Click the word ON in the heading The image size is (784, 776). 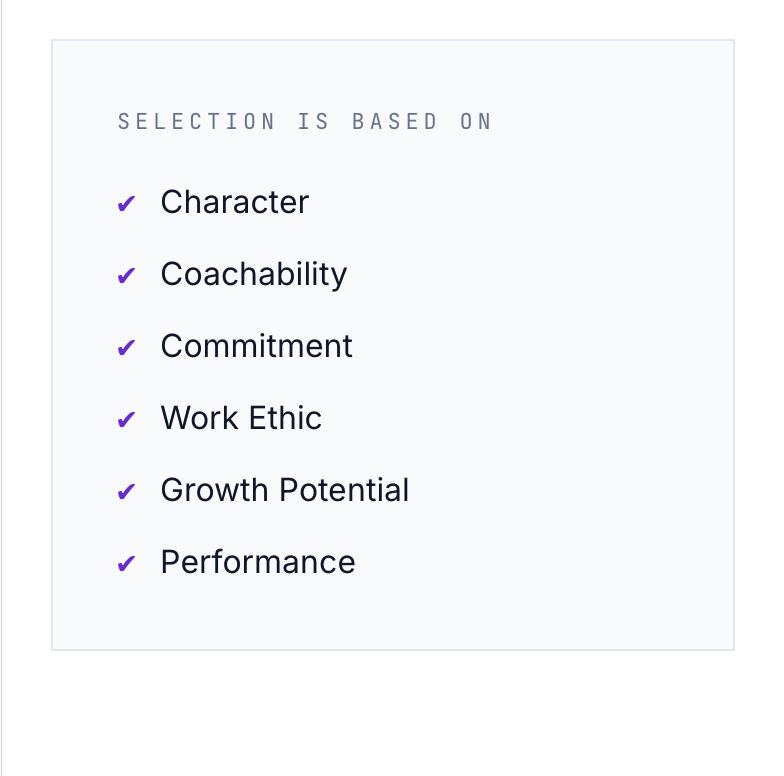click(x=476, y=122)
